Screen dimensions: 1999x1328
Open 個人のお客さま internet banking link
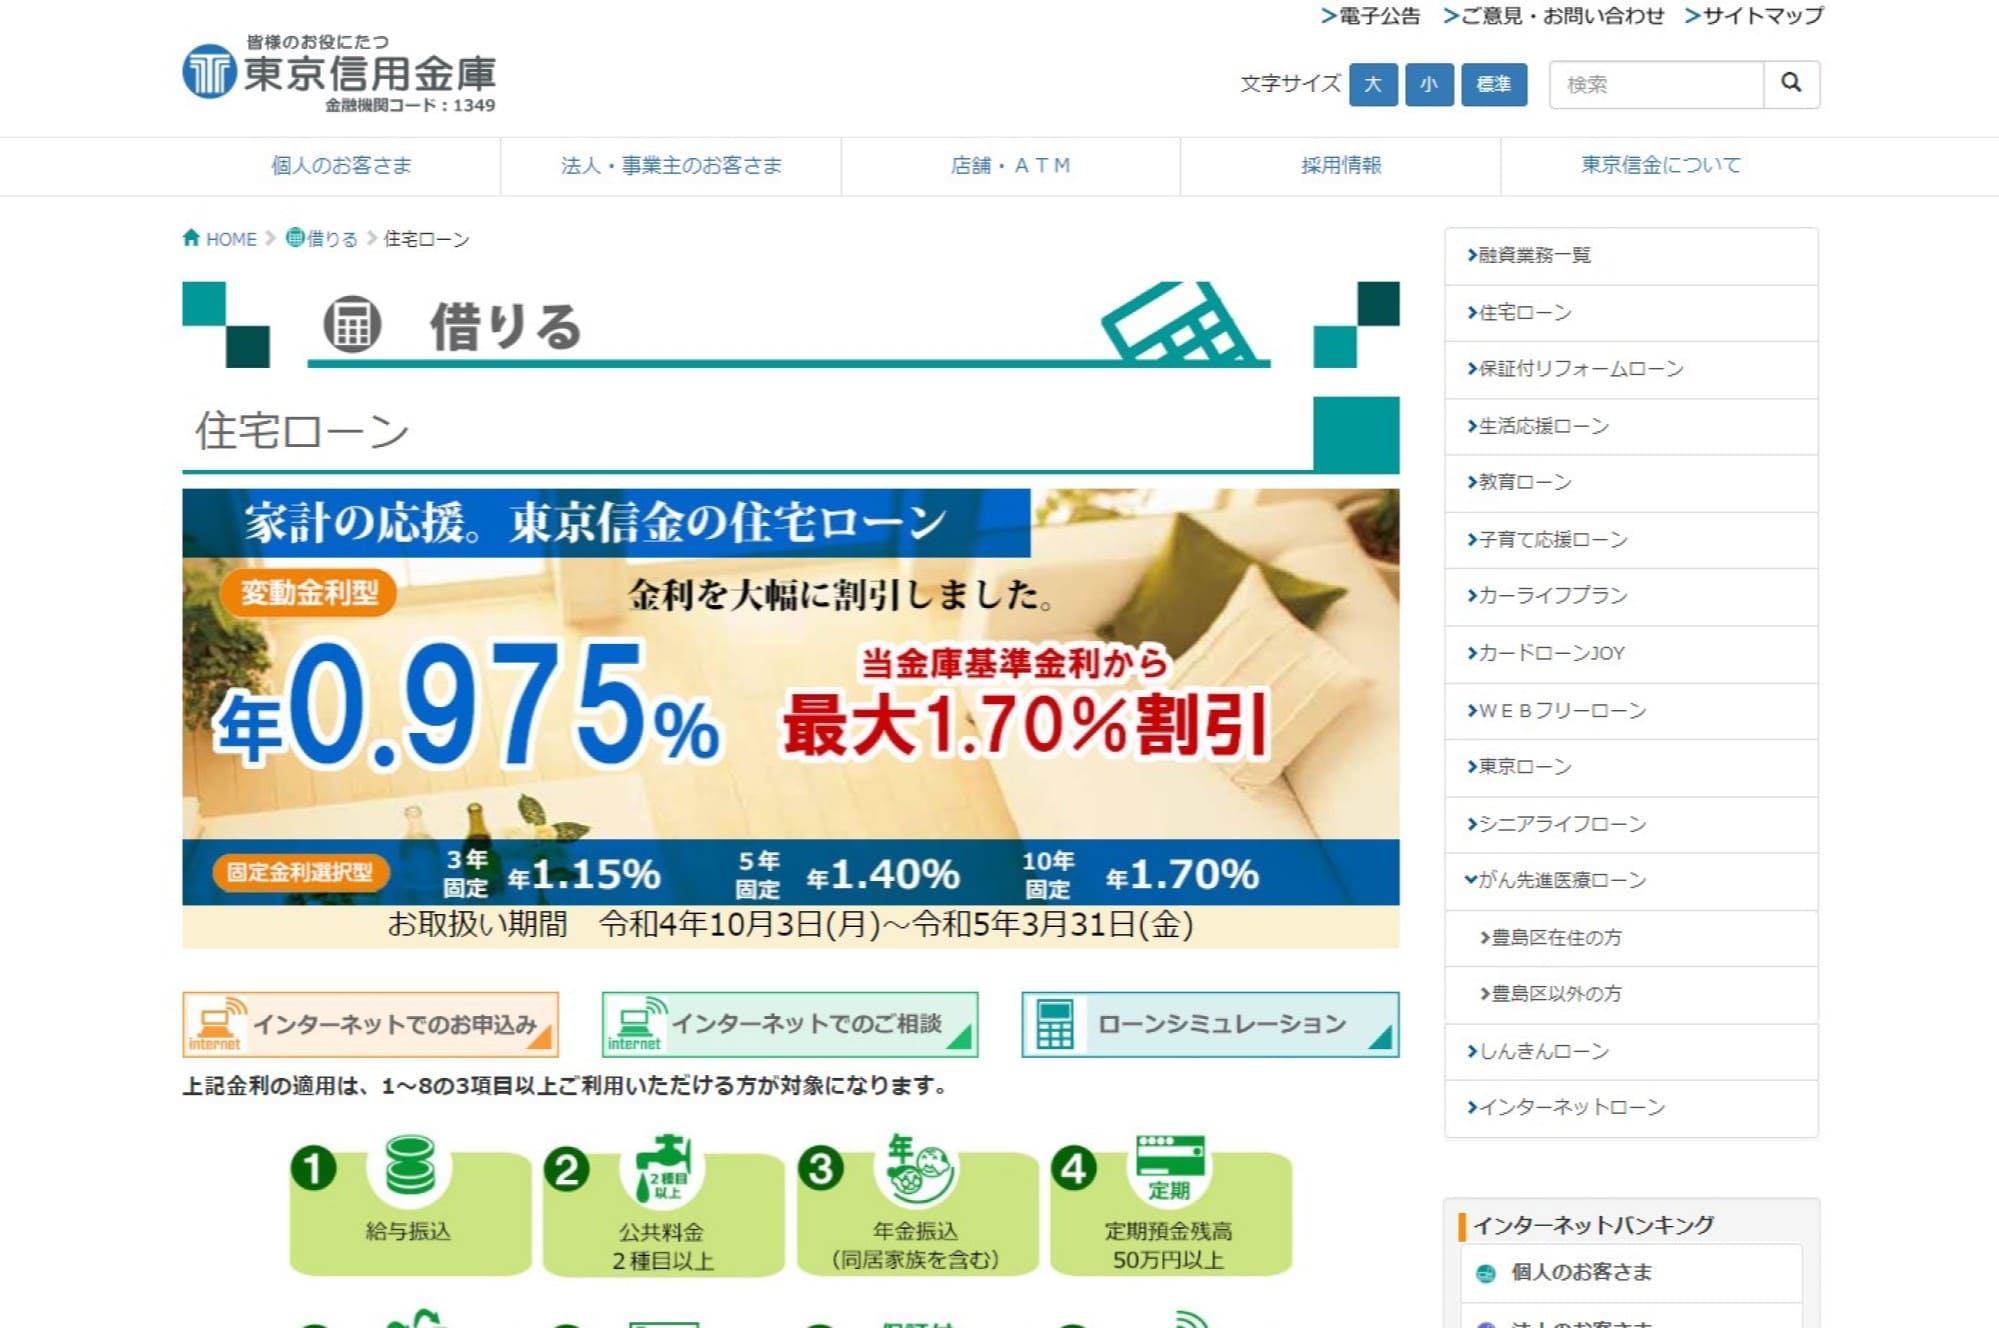[1631, 1273]
